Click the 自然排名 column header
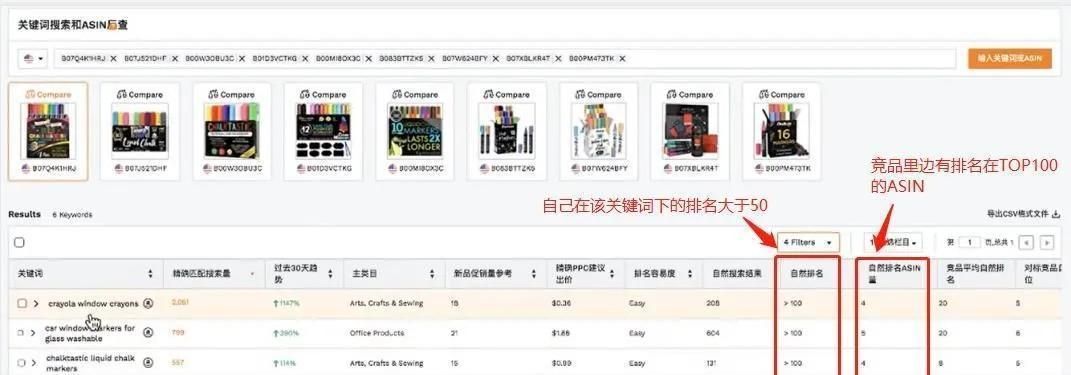1071x375 pixels. (807, 274)
